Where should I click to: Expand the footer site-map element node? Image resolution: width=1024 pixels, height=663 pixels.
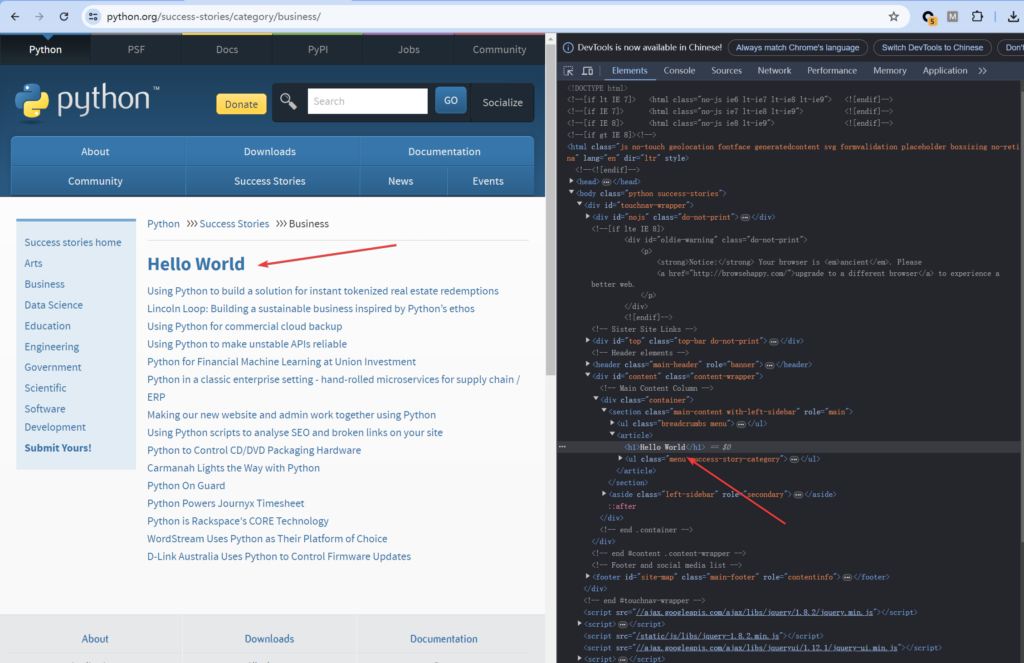pos(588,577)
